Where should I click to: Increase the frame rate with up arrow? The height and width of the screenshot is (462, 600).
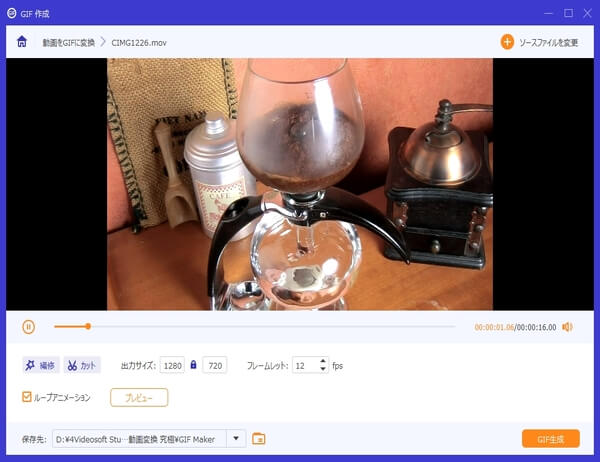click(x=323, y=361)
